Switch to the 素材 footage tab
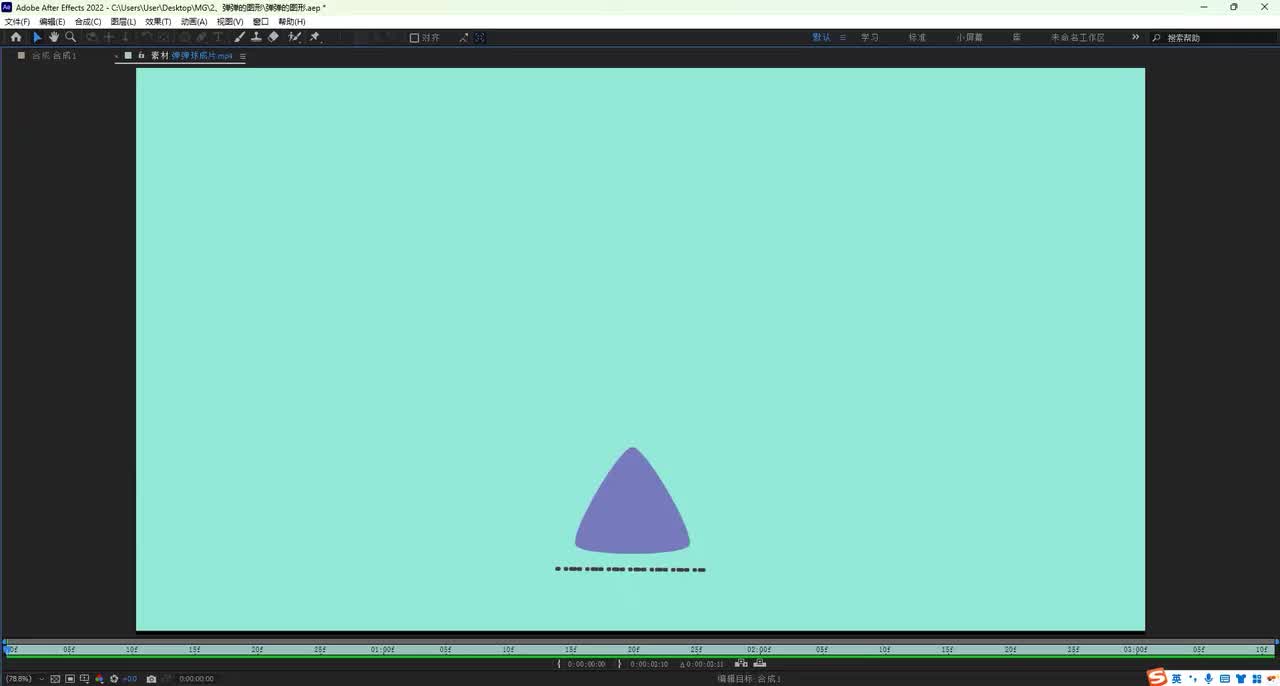1280x686 pixels. (191, 56)
